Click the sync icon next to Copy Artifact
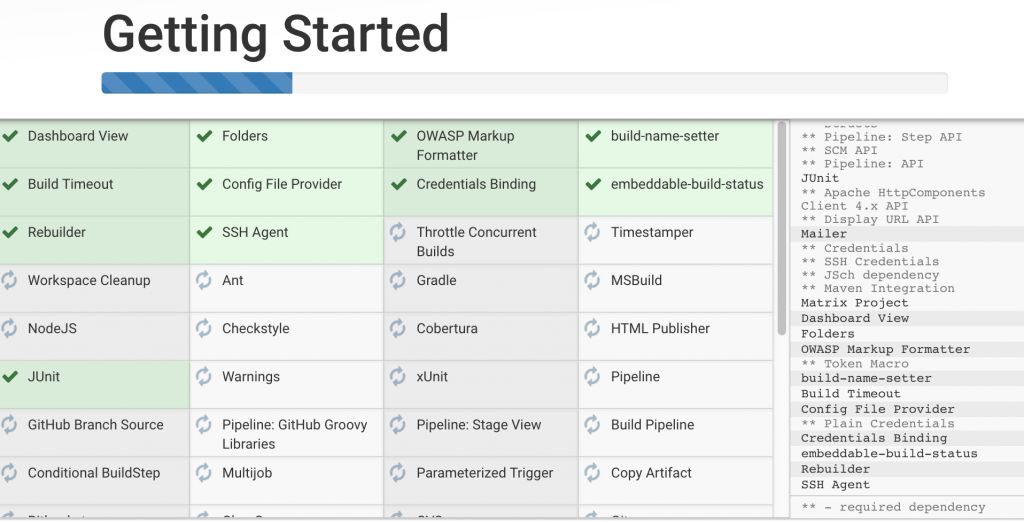The height and width of the screenshot is (523, 1024). click(592, 473)
